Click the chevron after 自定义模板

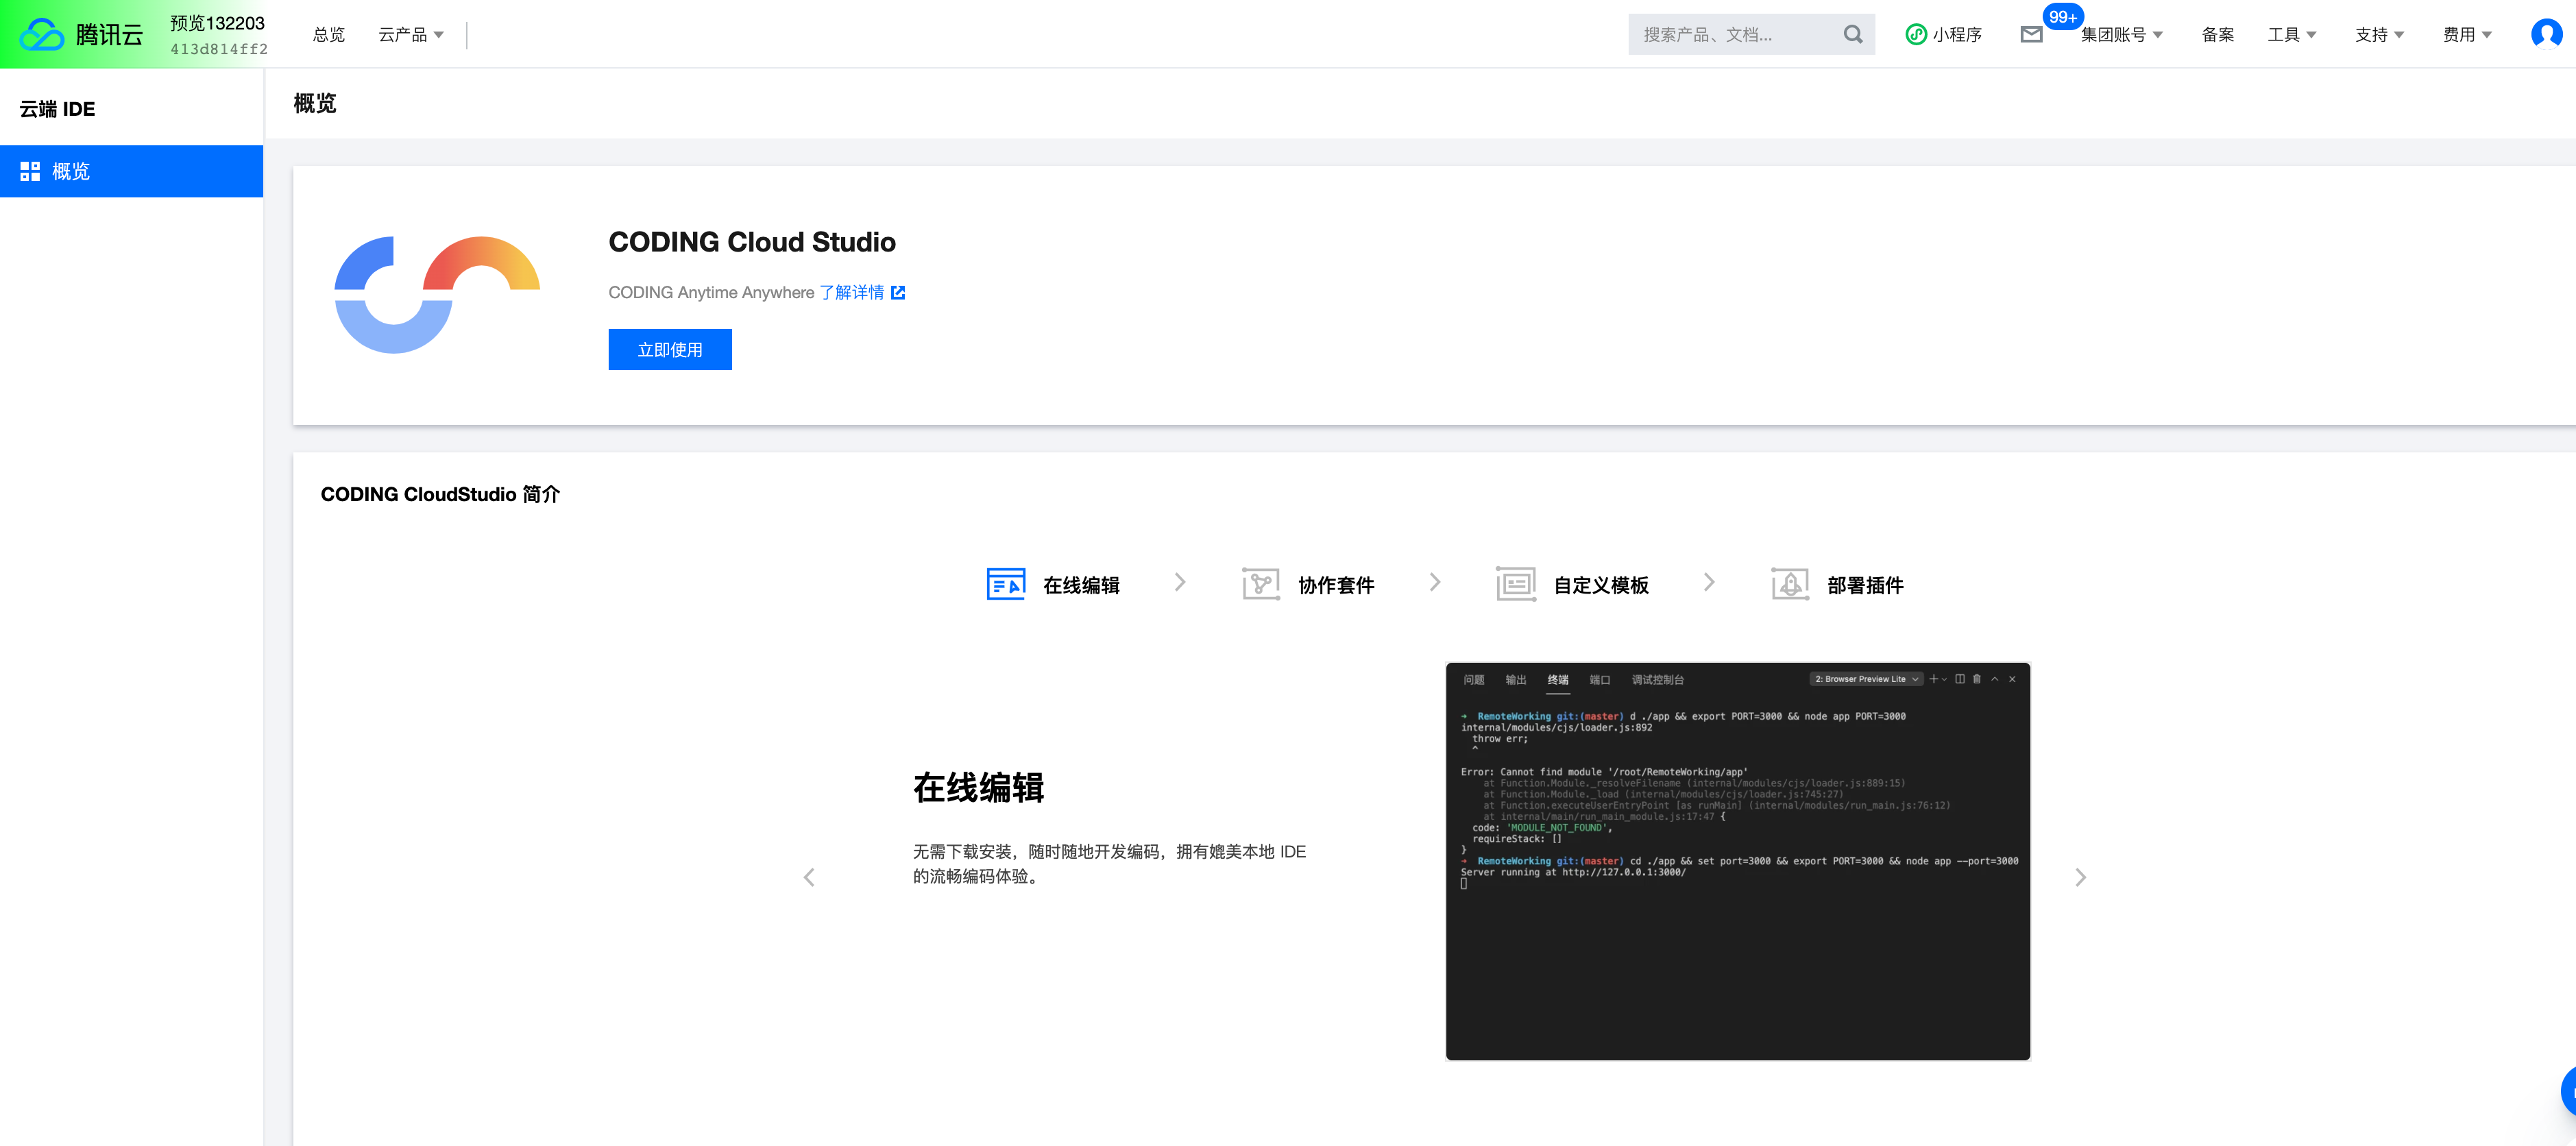point(1709,582)
